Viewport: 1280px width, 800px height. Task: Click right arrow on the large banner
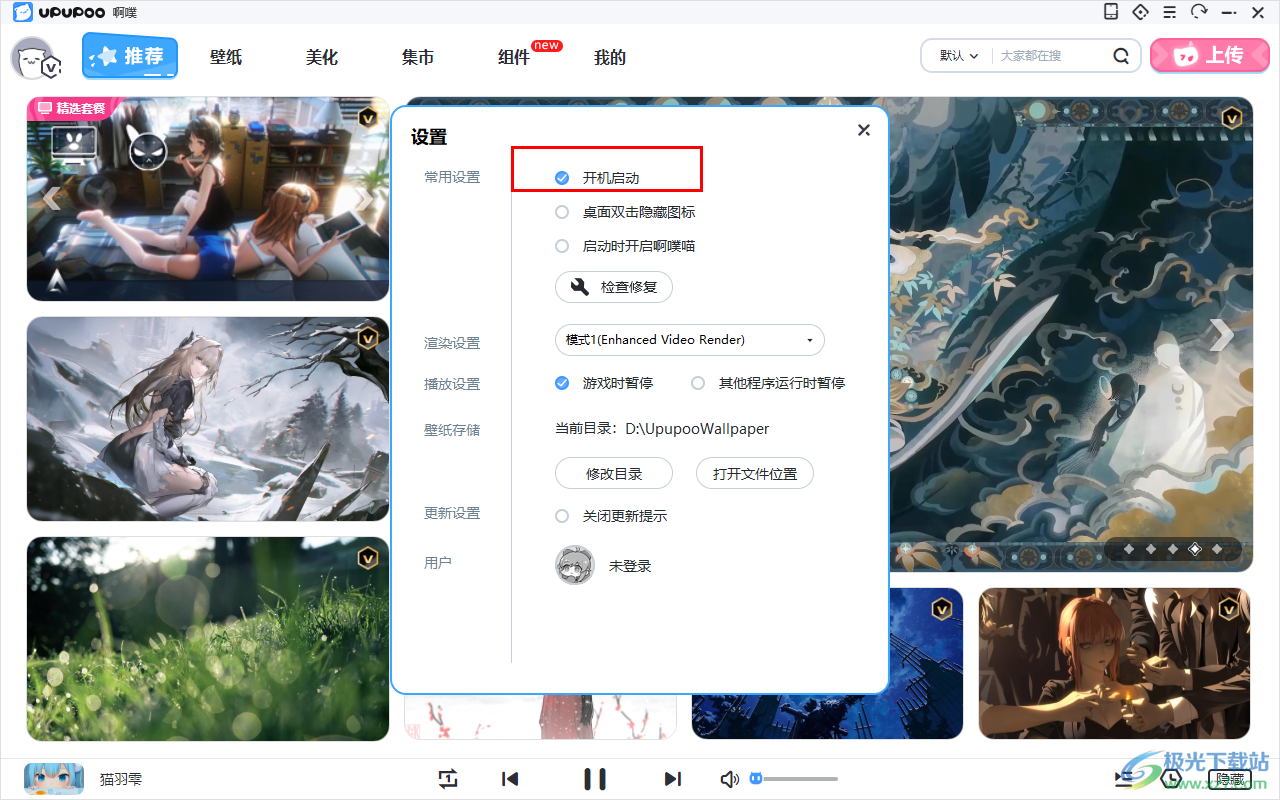pos(1222,335)
